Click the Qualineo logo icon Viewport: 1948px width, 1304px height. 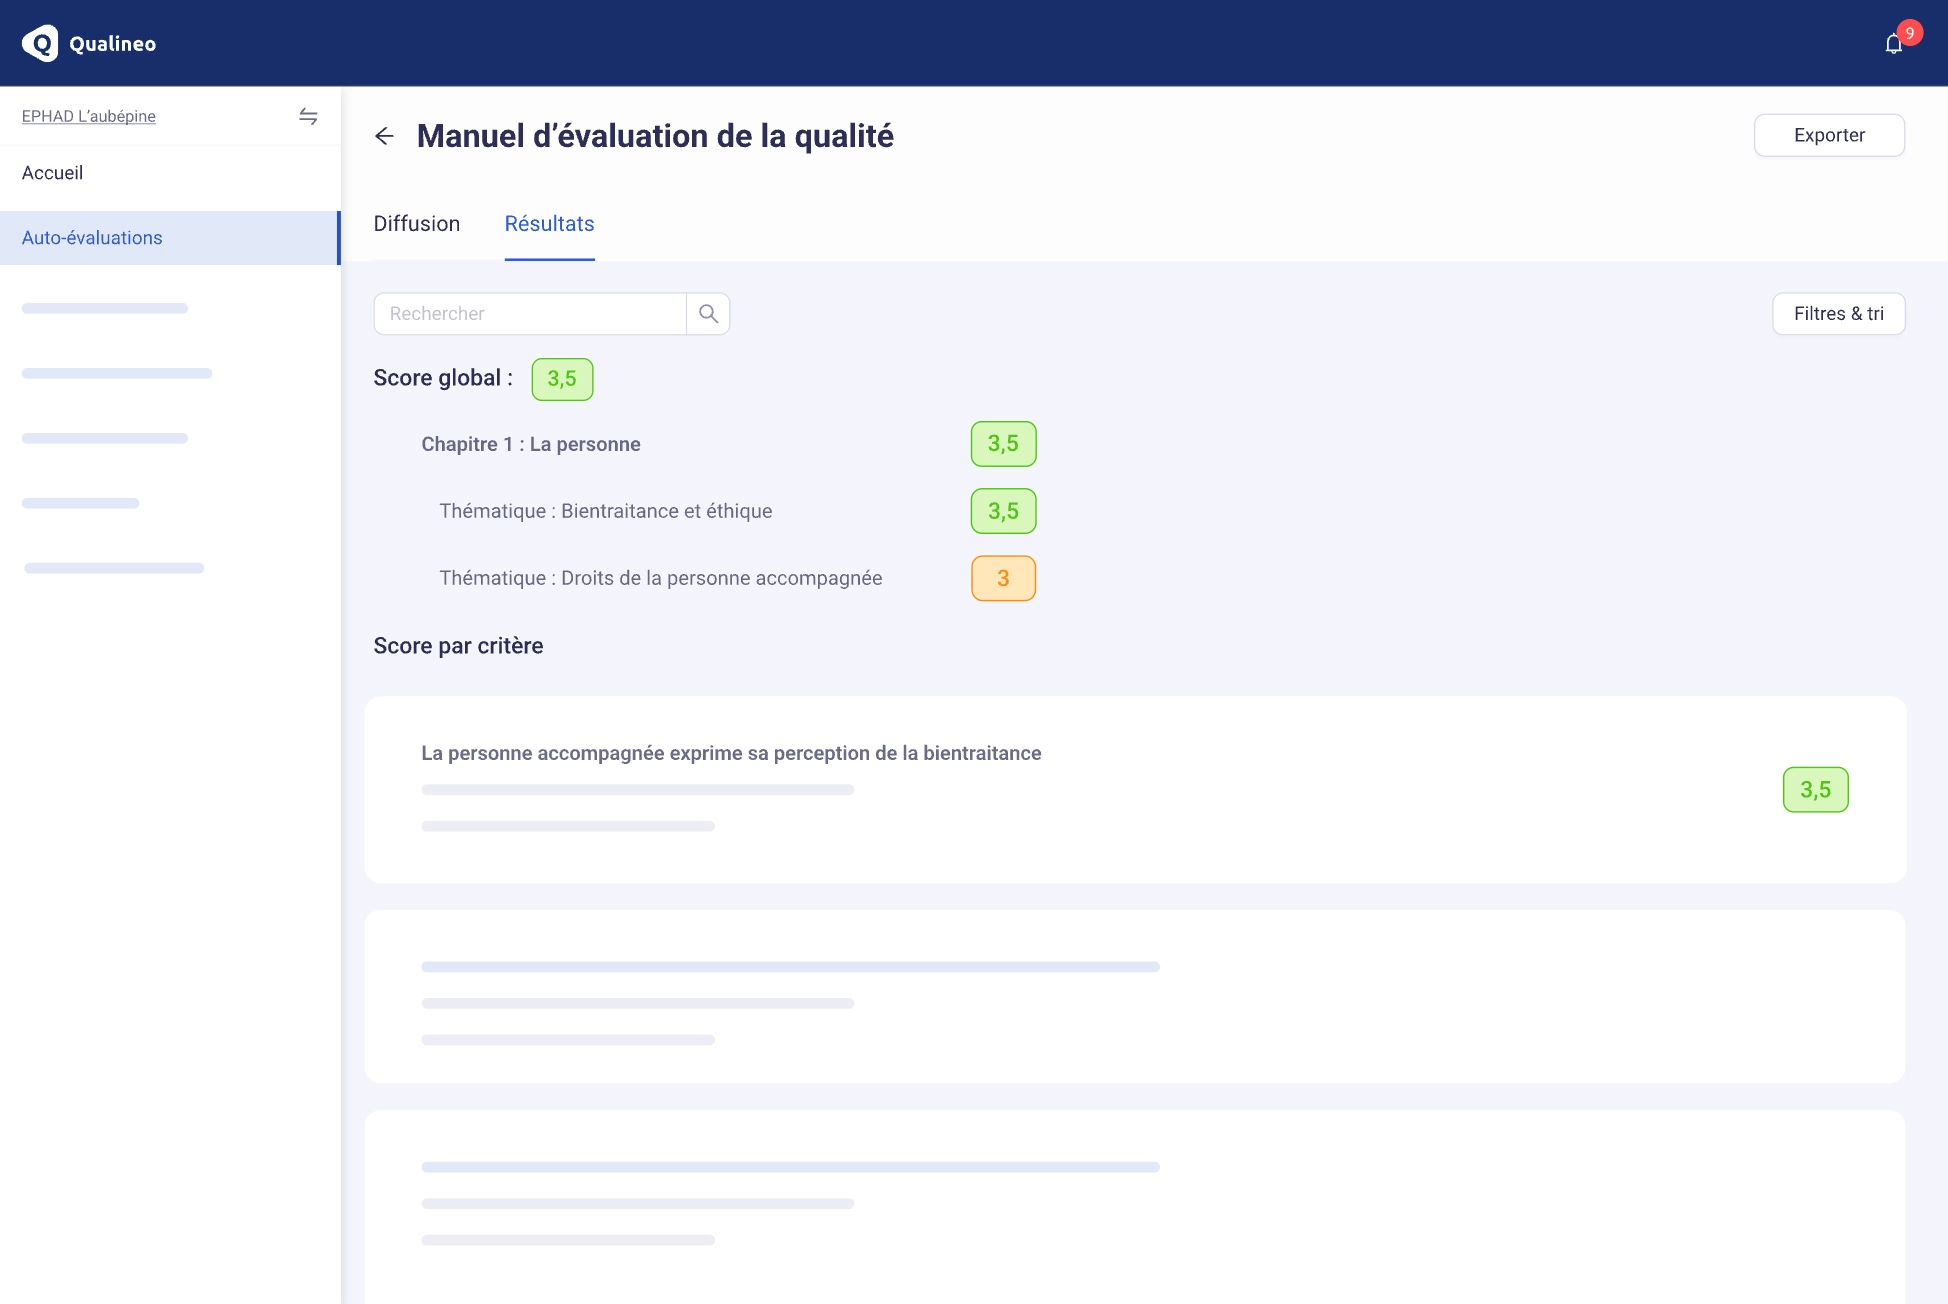click(x=40, y=43)
